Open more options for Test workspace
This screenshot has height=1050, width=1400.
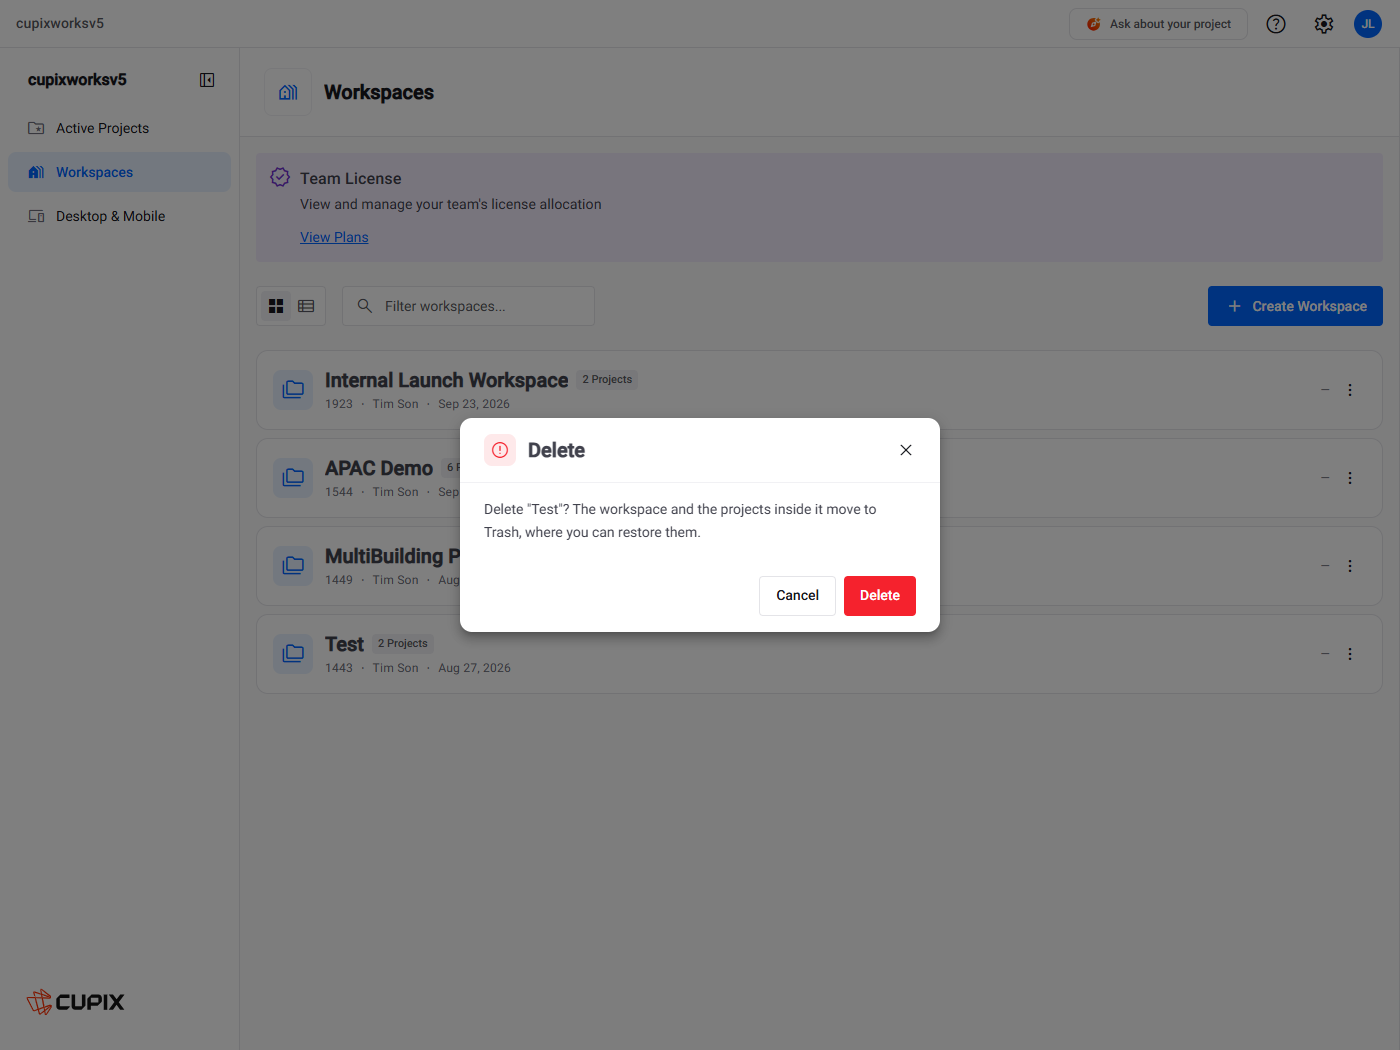click(x=1350, y=654)
